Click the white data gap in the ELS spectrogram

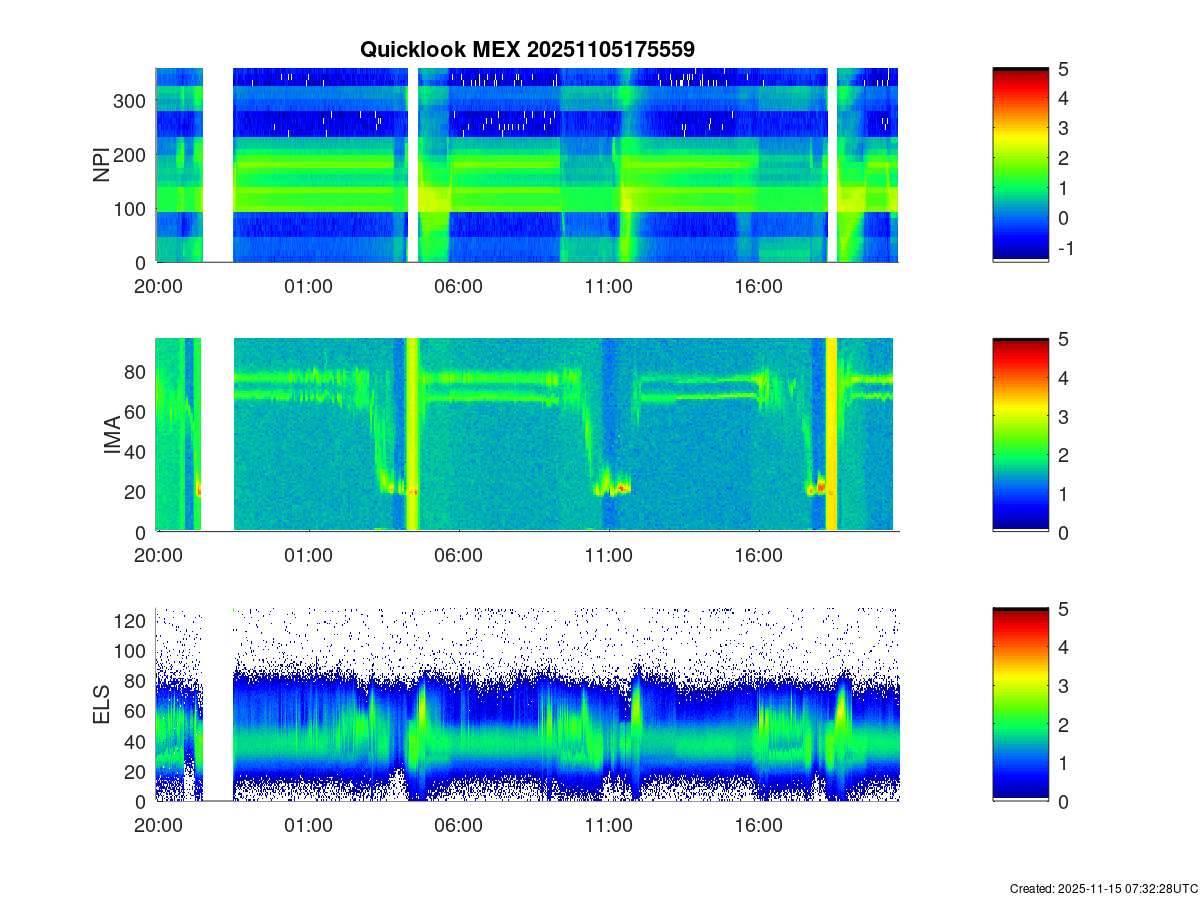tap(218, 705)
